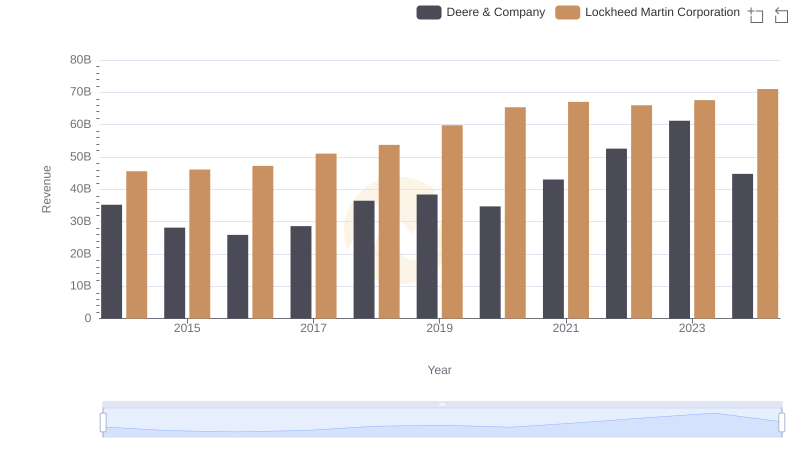Click Lockheed Martin bar for 2021

coord(579,210)
